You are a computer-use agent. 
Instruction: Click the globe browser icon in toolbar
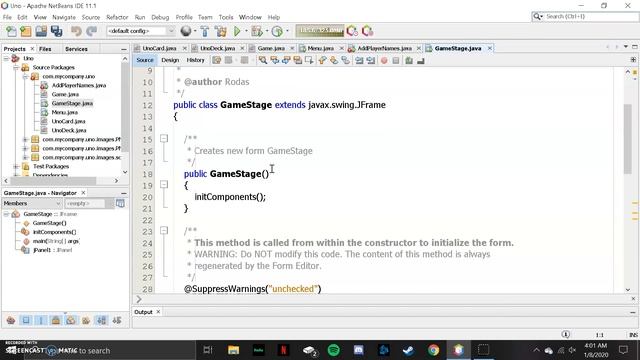(186, 31)
